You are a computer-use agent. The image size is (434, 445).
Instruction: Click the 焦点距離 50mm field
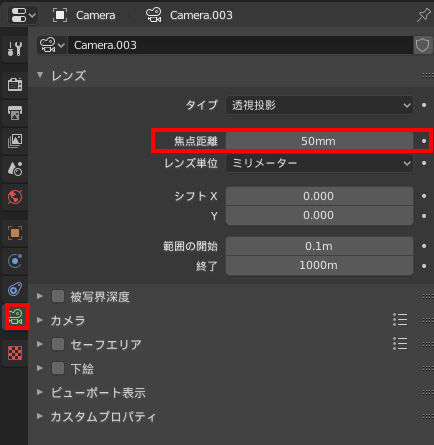[319, 141]
